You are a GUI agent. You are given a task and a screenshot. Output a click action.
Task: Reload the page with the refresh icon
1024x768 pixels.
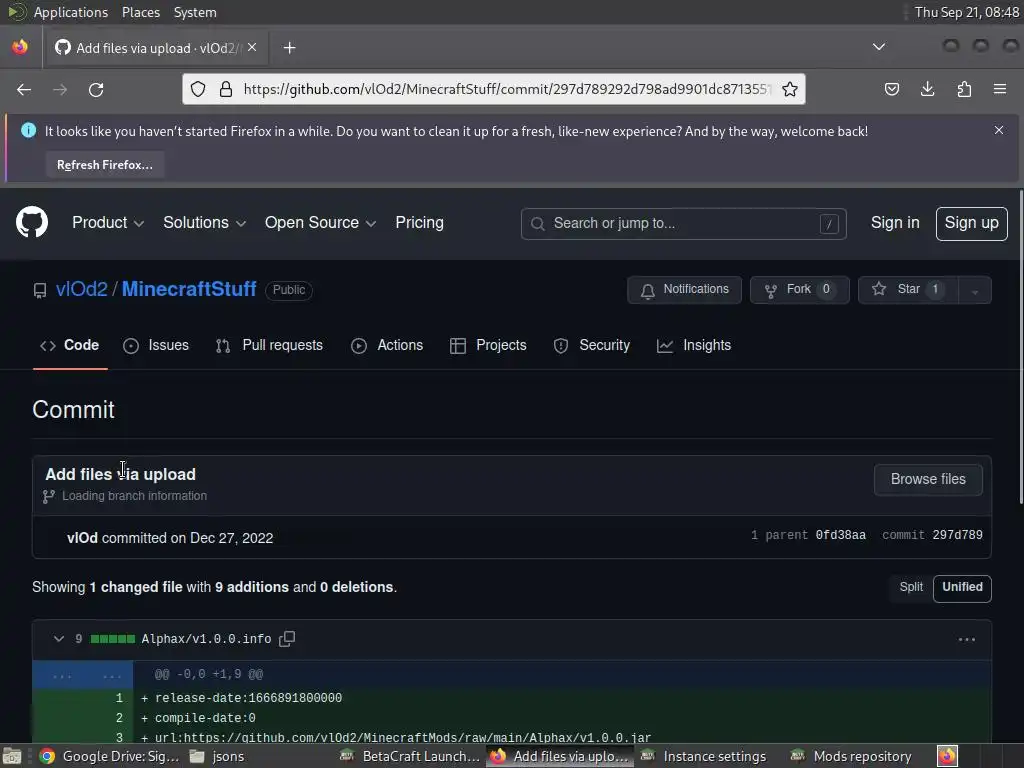pos(96,89)
